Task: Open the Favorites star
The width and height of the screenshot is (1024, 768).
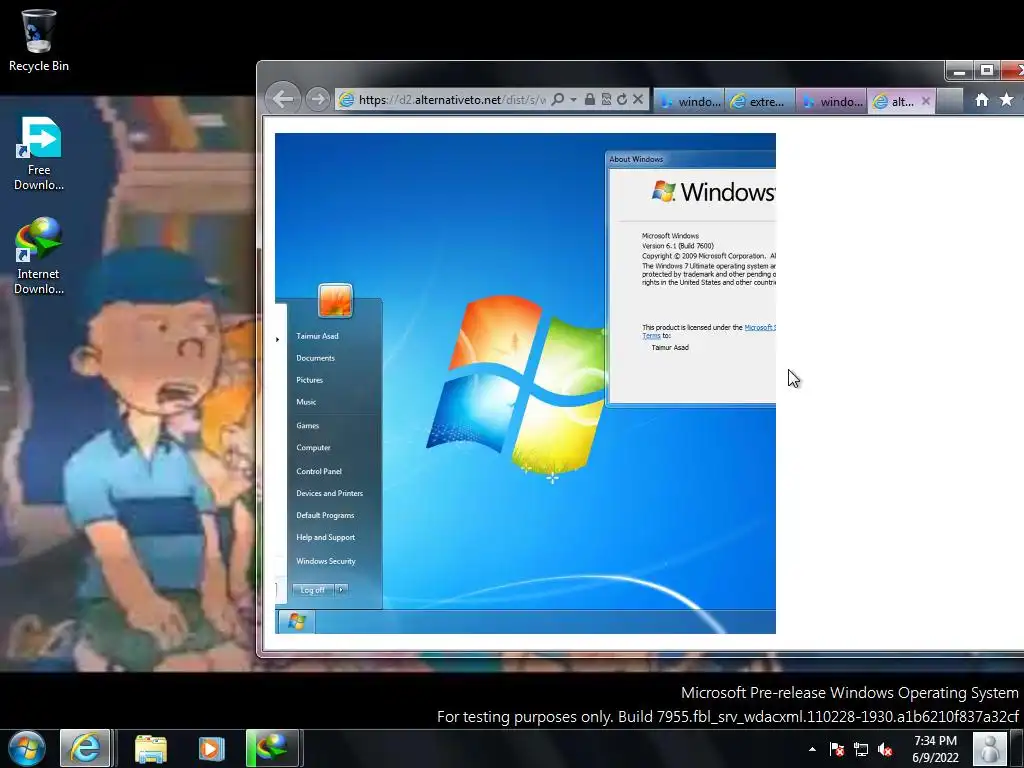Action: (1006, 100)
